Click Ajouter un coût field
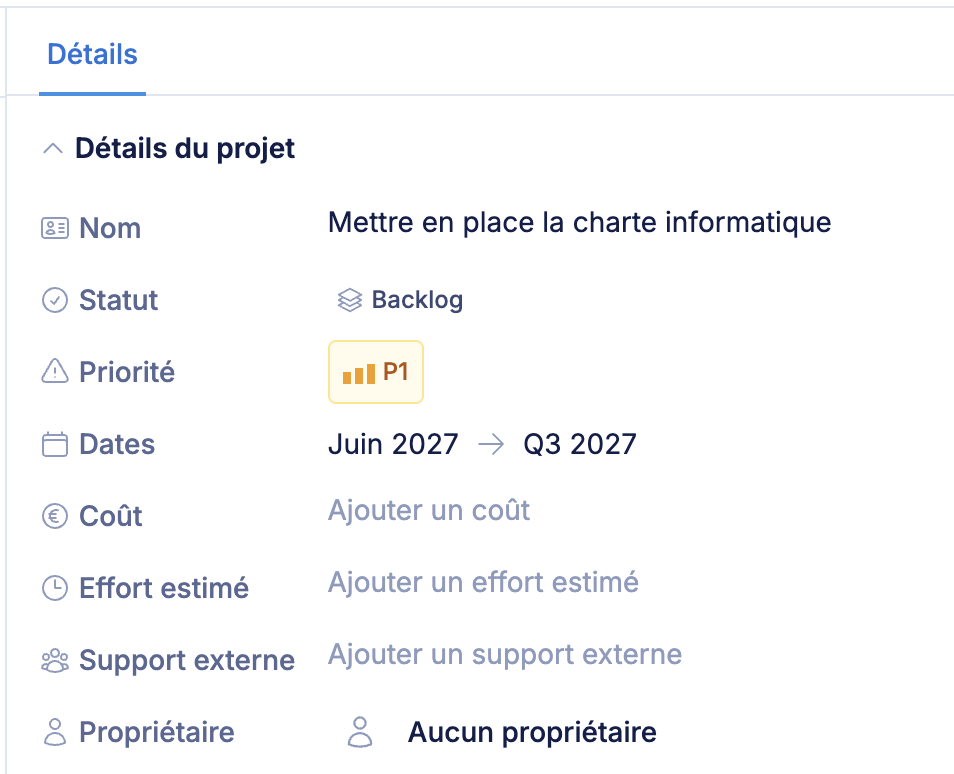The height and width of the screenshot is (774, 954). (x=429, y=510)
